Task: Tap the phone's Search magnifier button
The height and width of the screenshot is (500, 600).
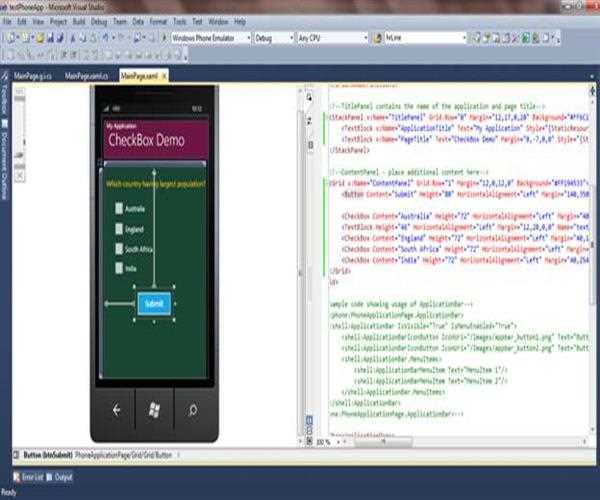Action: click(191, 410)
